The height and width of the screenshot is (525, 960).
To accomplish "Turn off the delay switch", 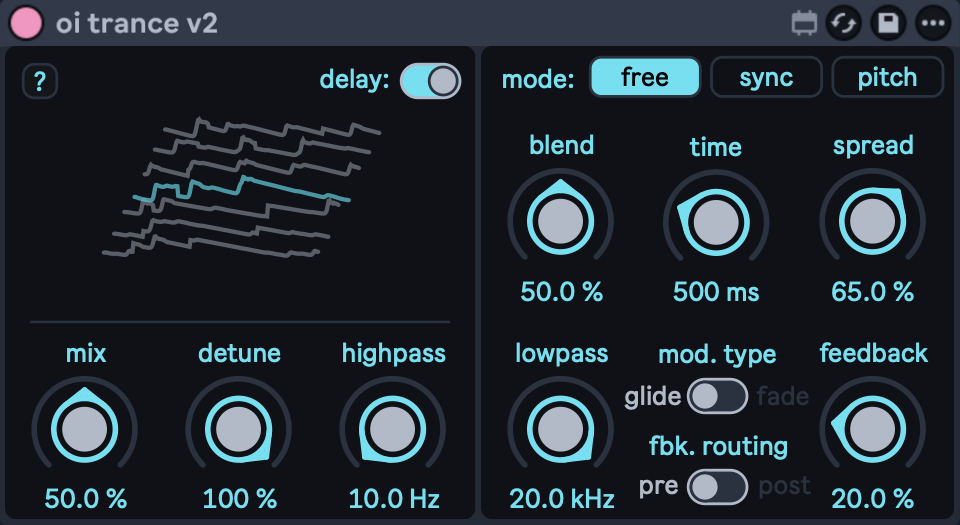I will click(x=430, y=80).
